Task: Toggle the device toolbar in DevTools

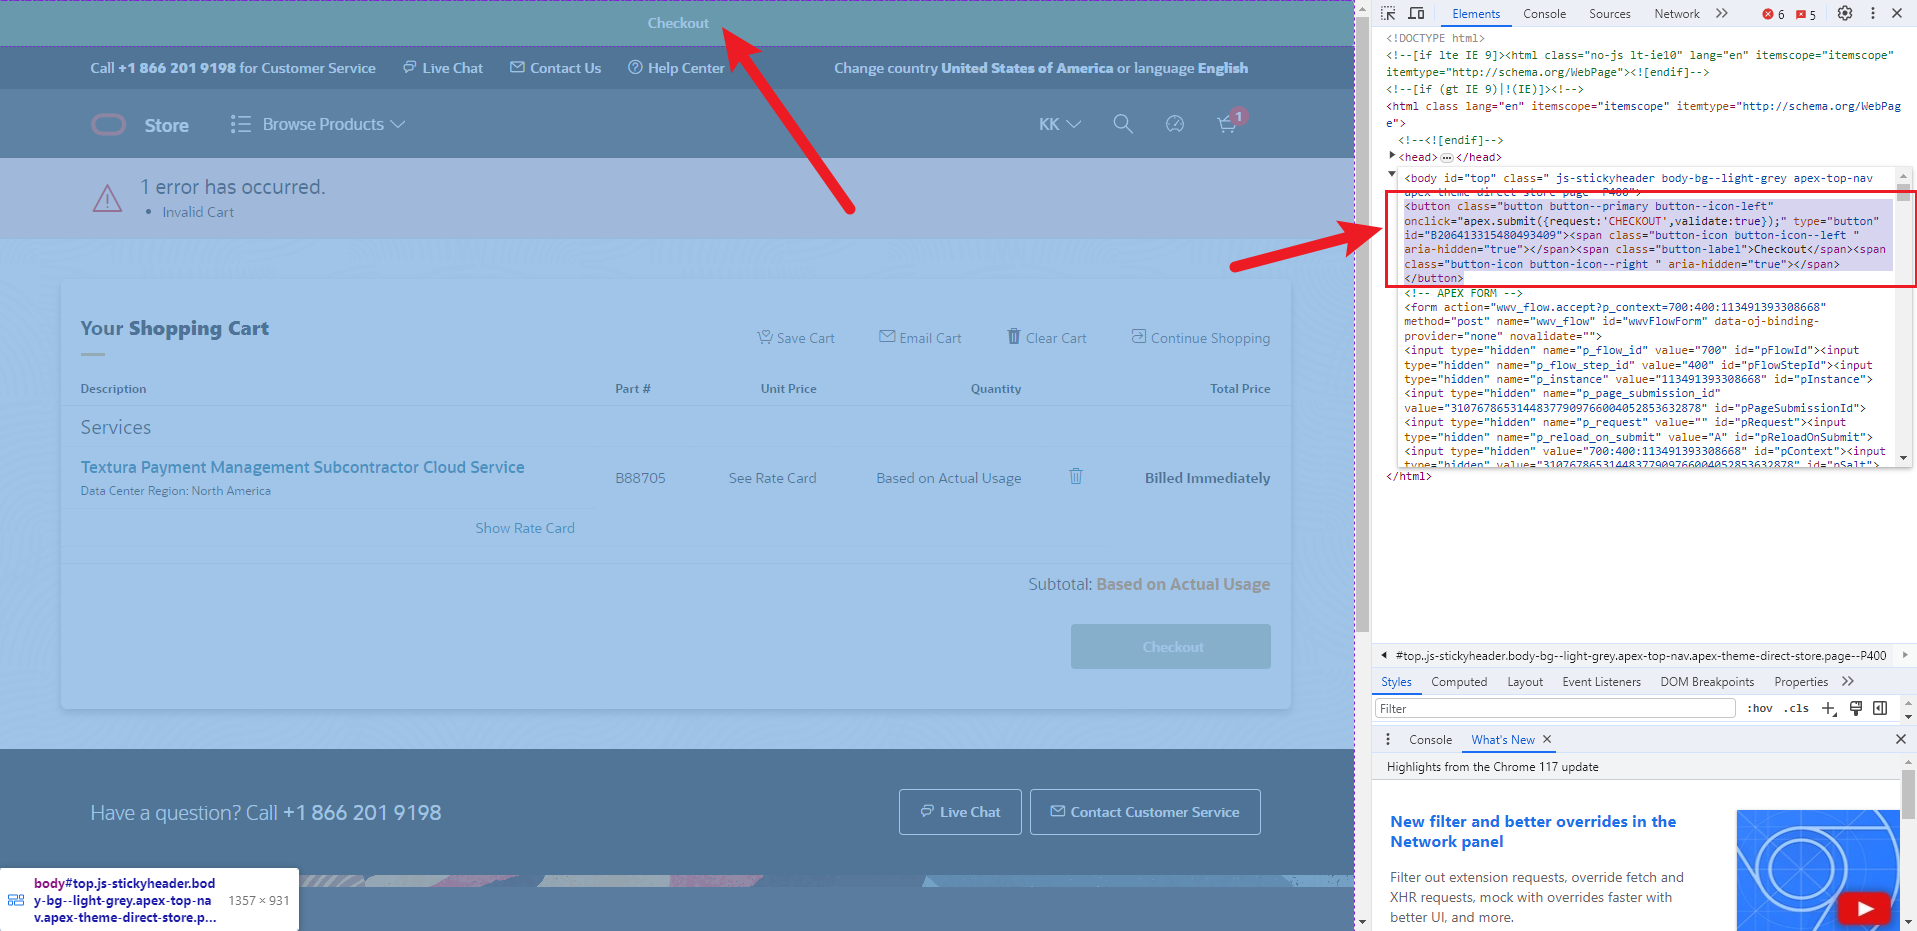Action: 1416,14
